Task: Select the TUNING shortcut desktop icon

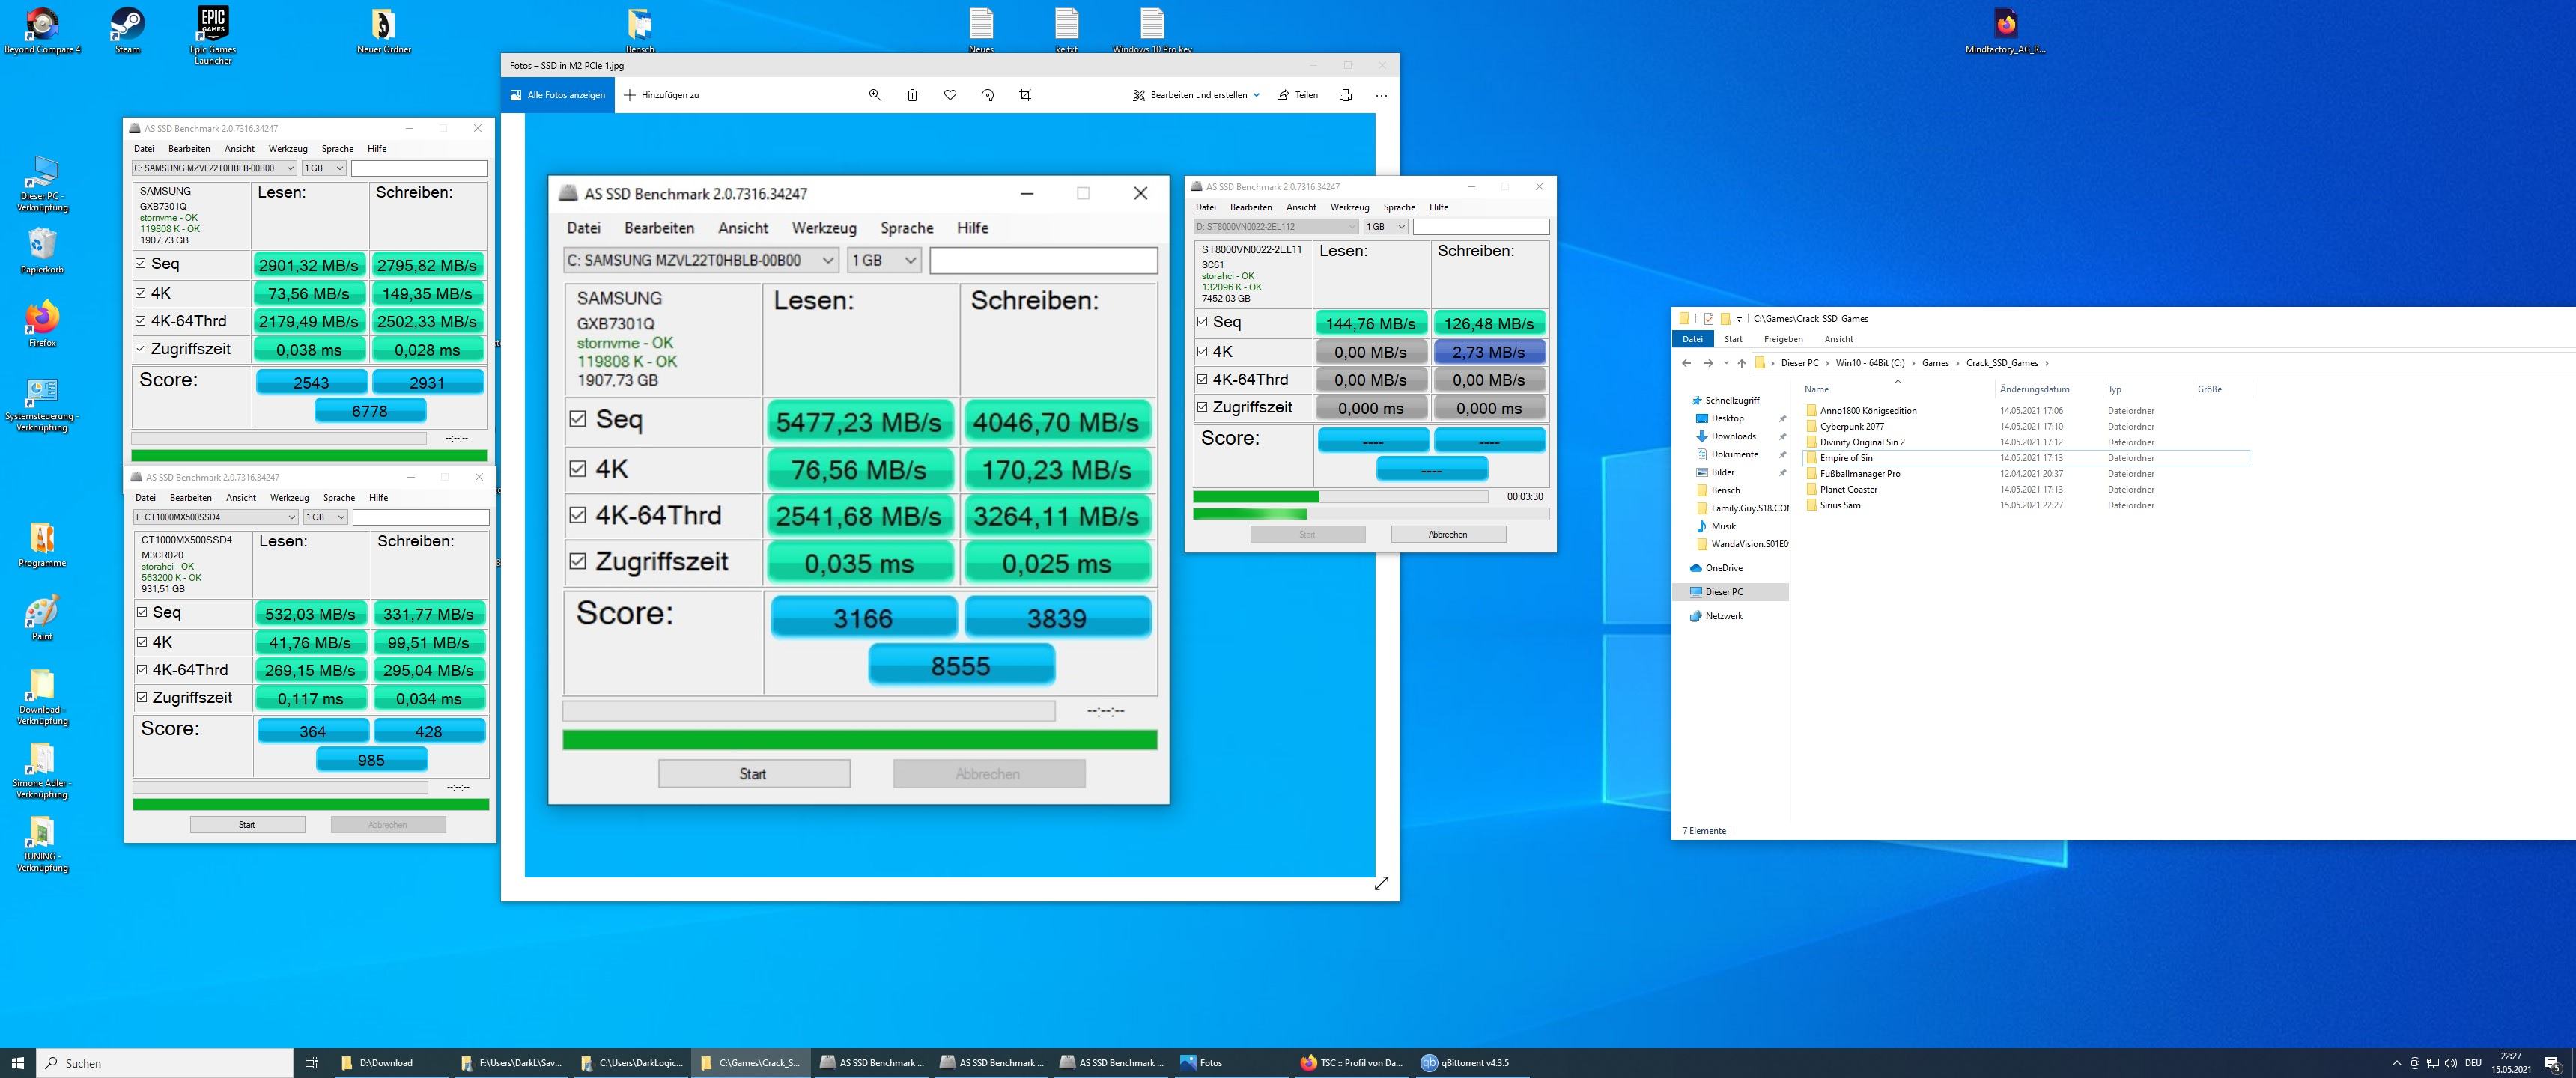Action: [42, 844]
